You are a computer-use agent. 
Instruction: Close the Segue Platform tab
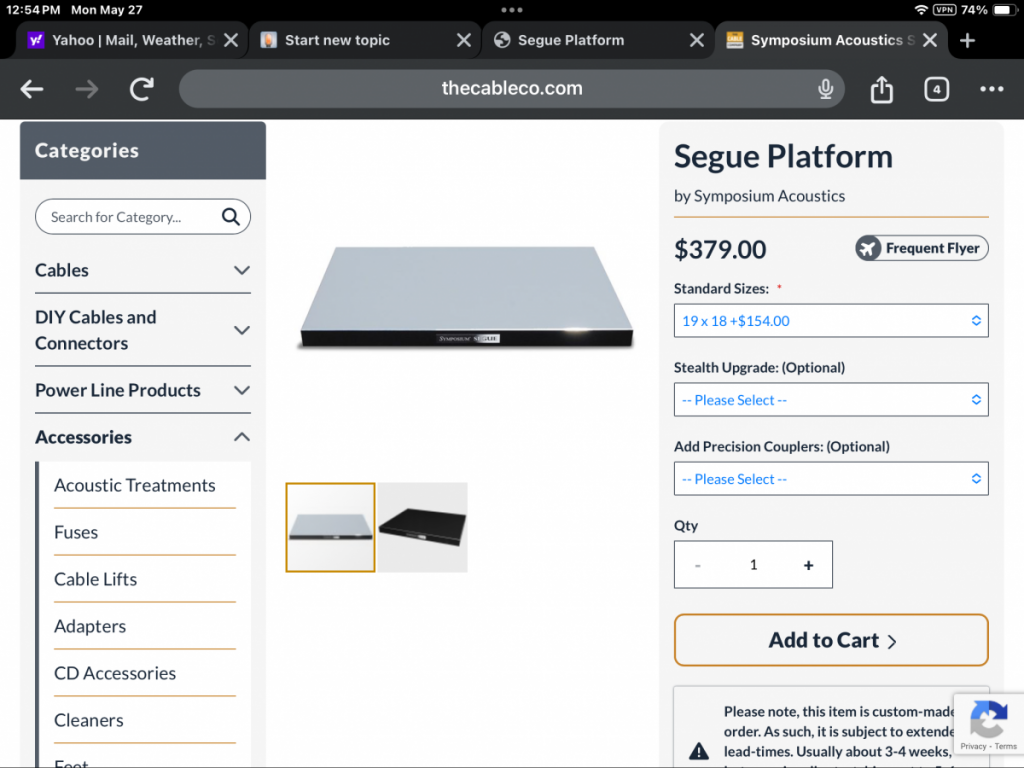pyautogui.click(x=697, y=40)
